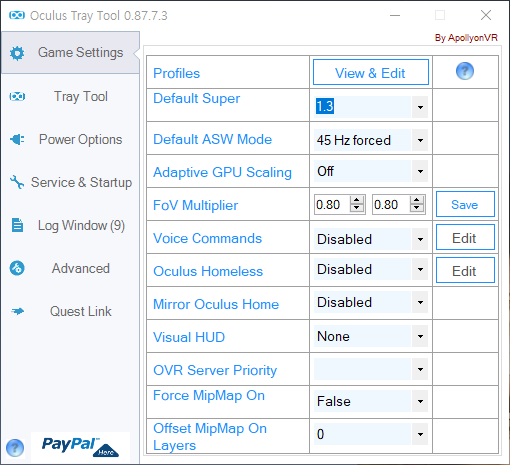Open the Game Settings tab
The image size is (510, 465).
click(x=70, y=53)
